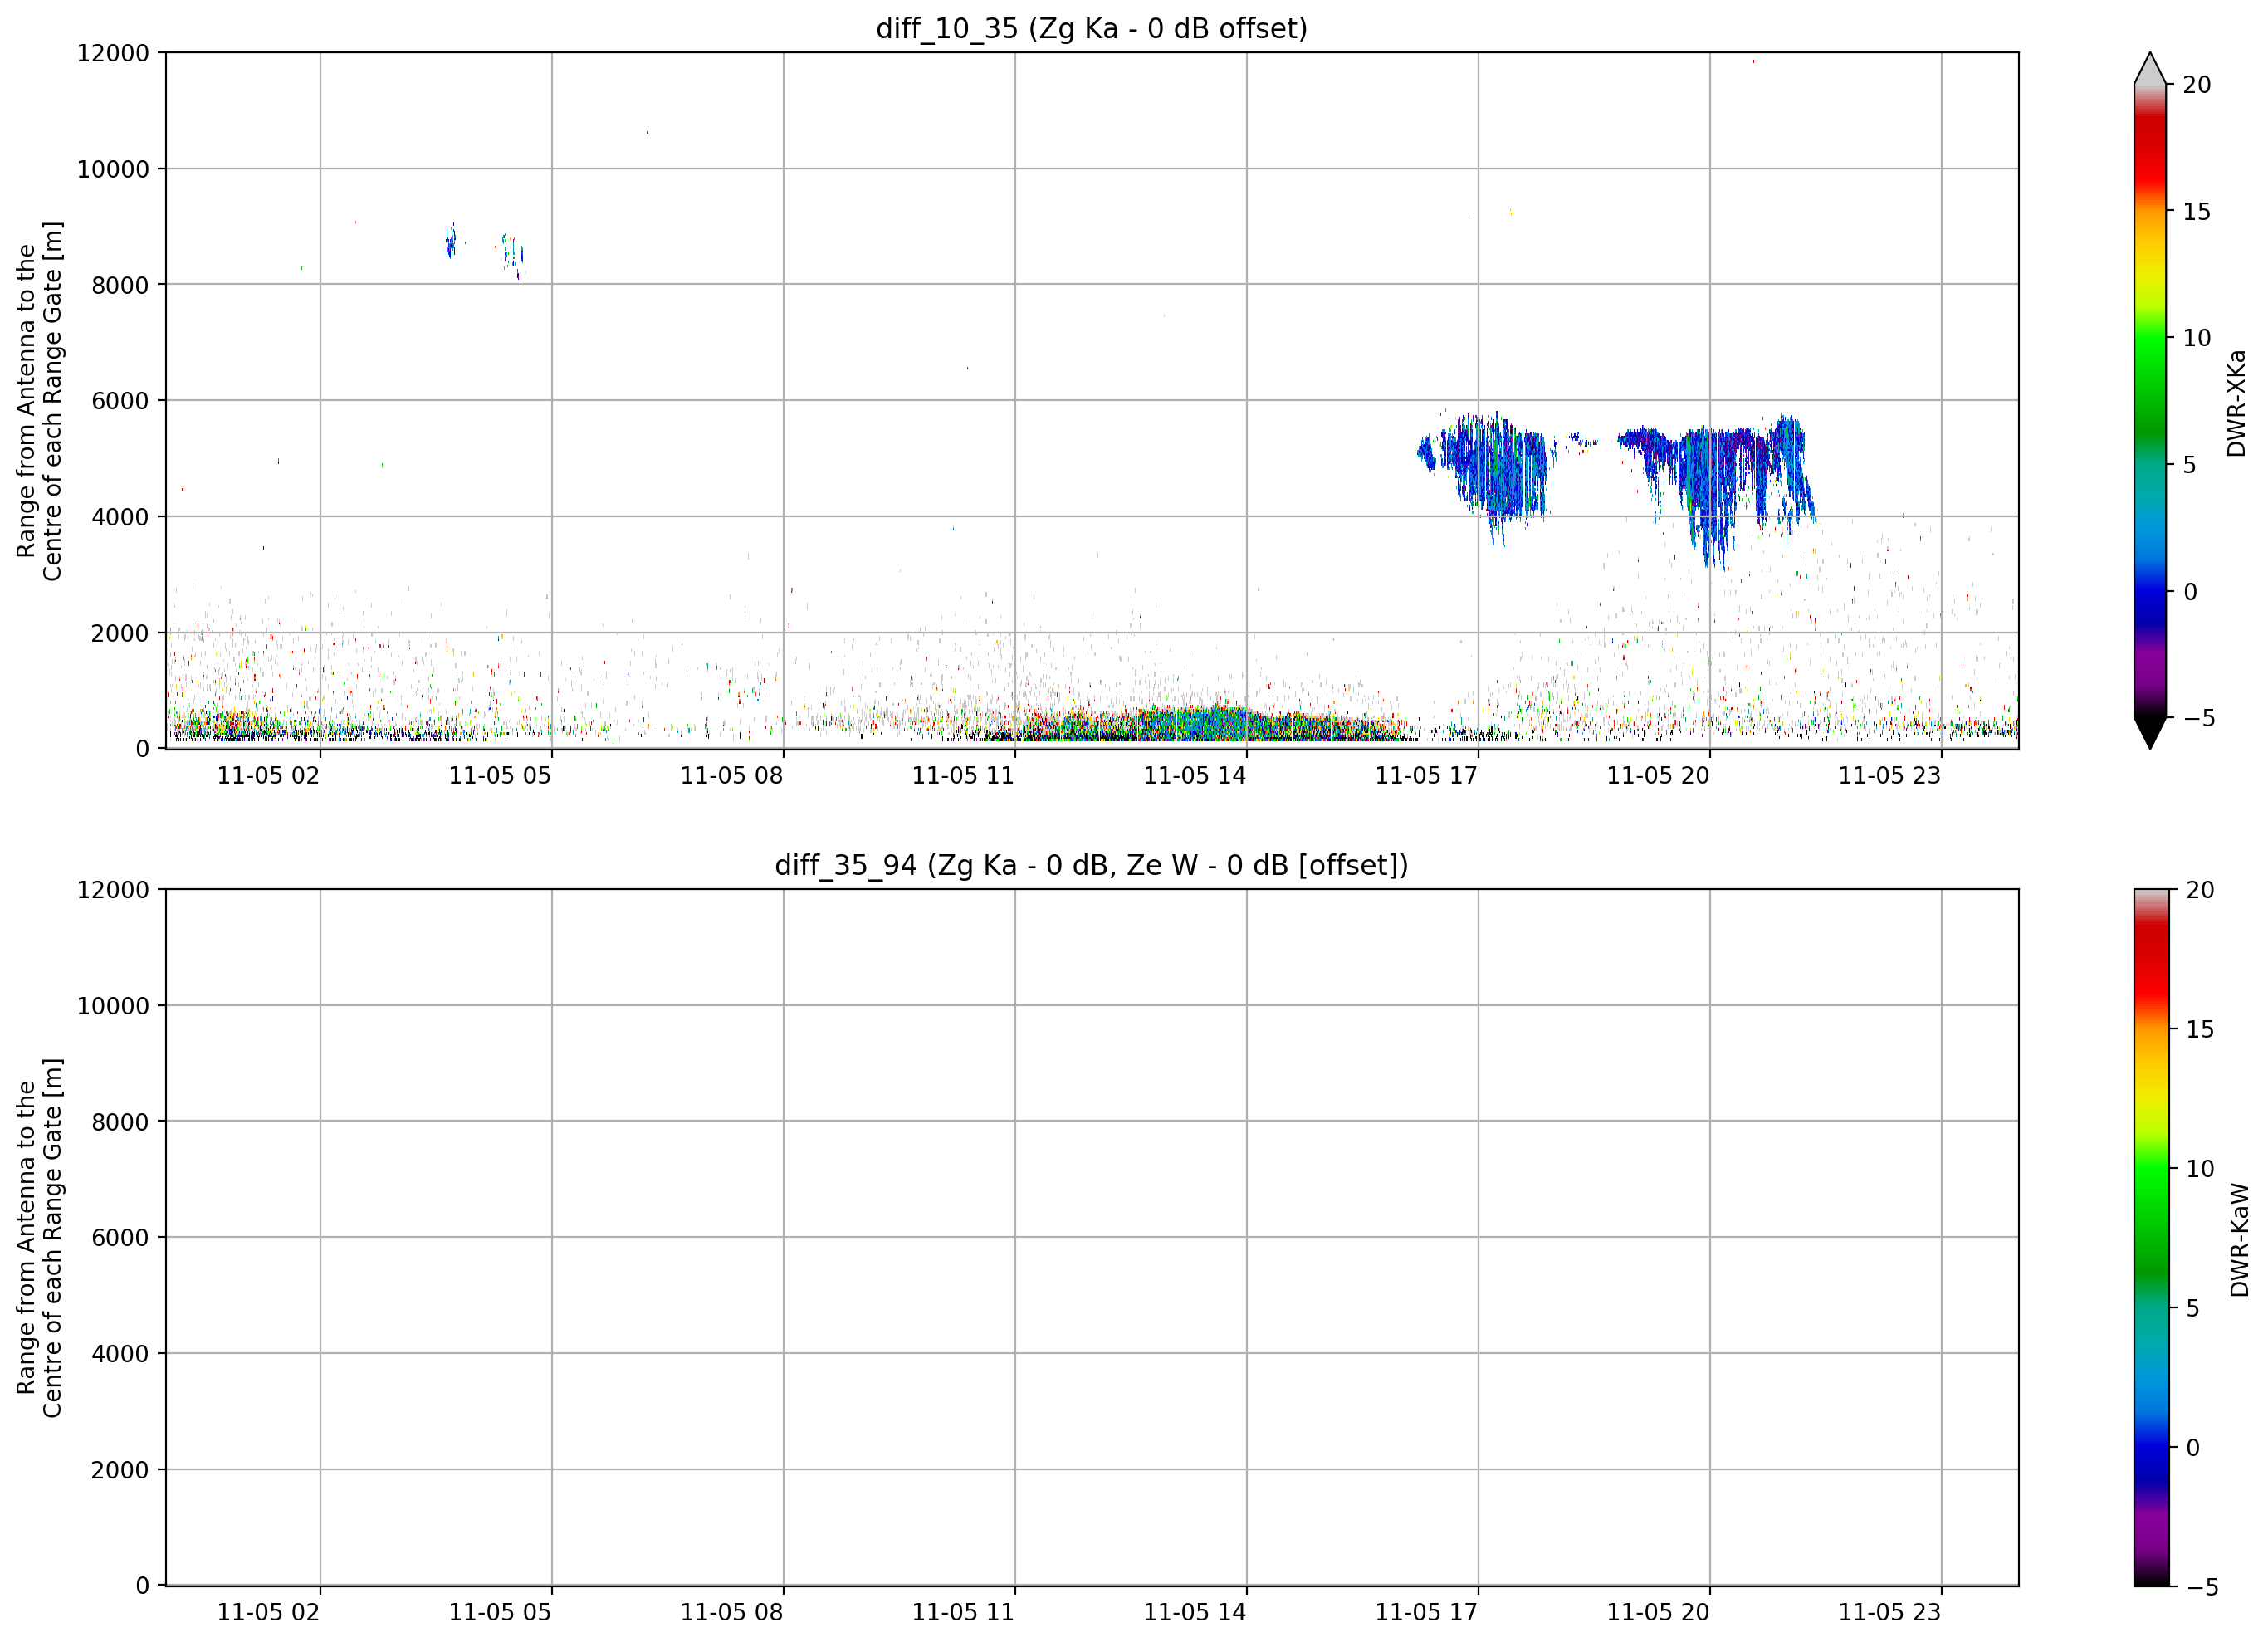Click the 15 tick on DWR-XKa colorbar
Screen dimensions: 2268x1642
point(2197,212)
